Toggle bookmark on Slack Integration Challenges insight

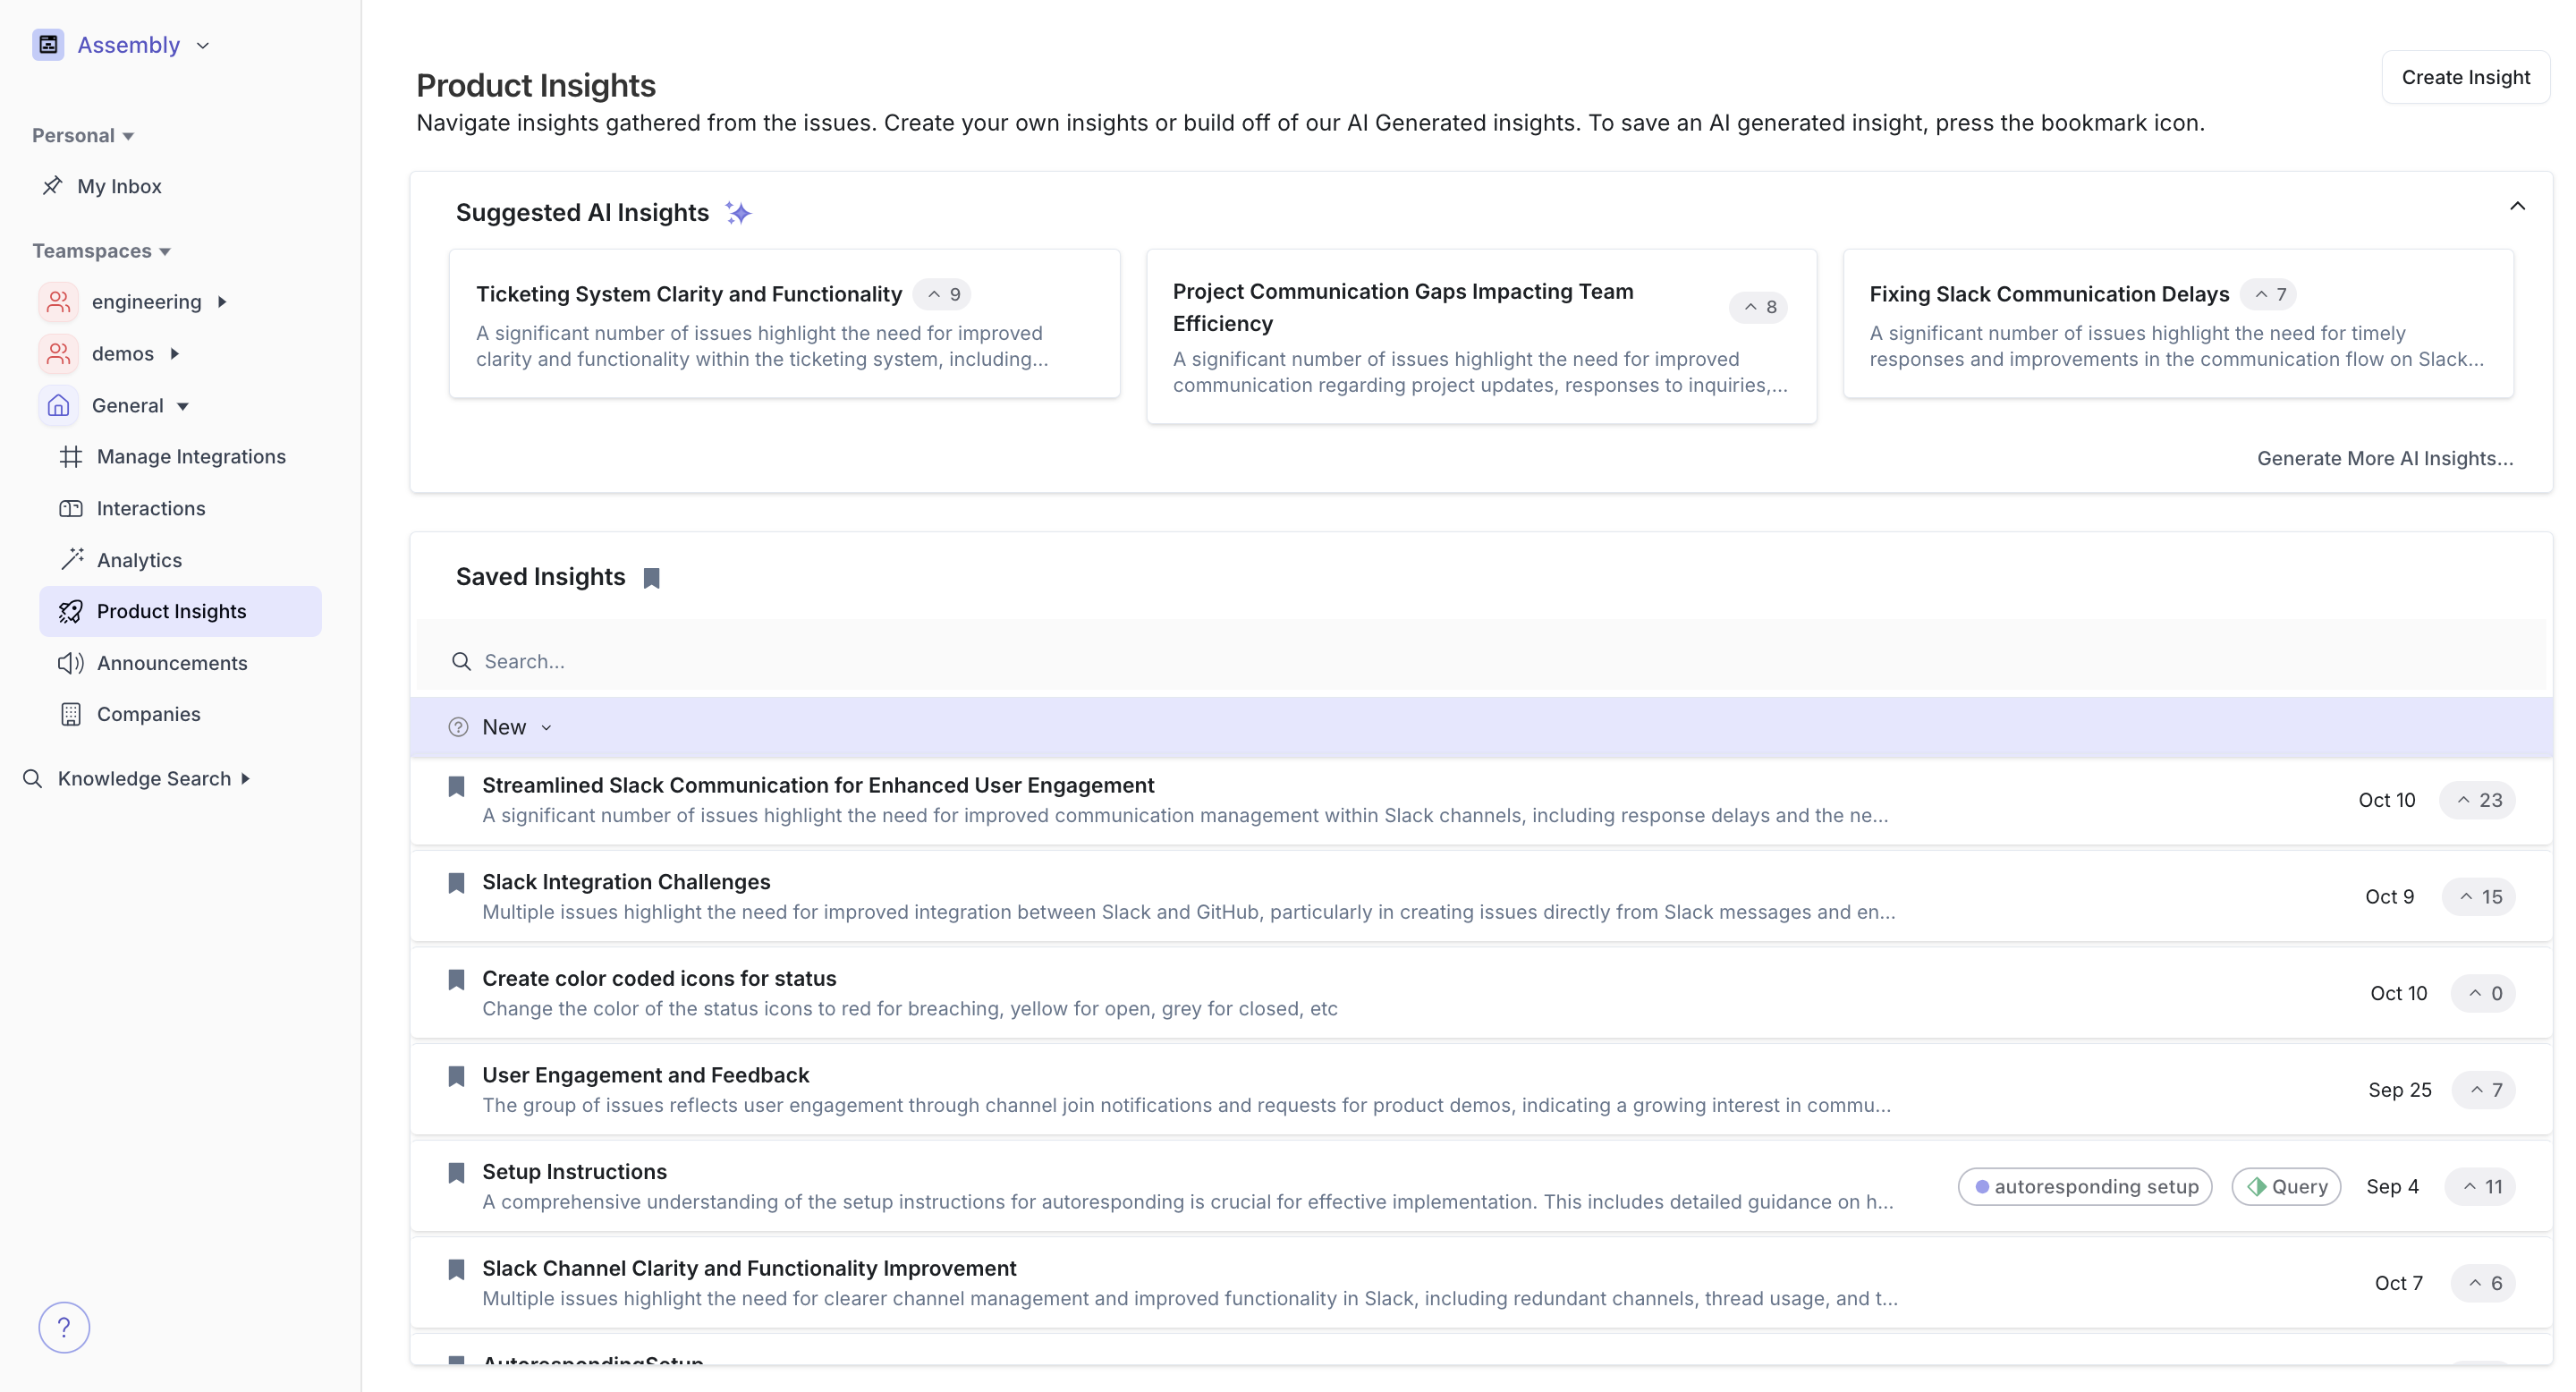[456, 883]
